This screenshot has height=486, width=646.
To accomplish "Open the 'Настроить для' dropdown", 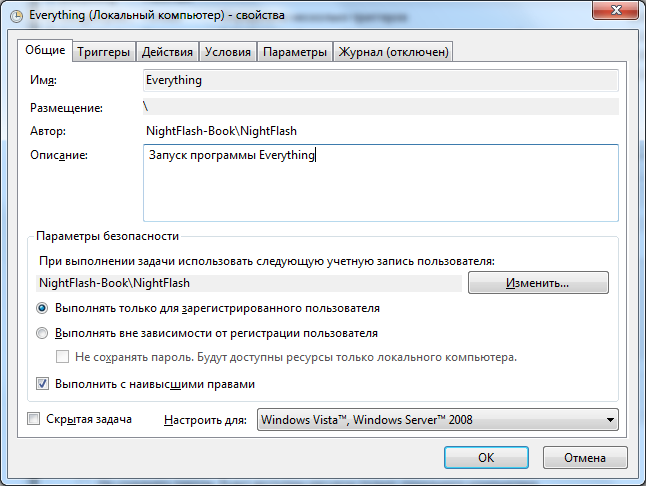I will pos(438,420).
